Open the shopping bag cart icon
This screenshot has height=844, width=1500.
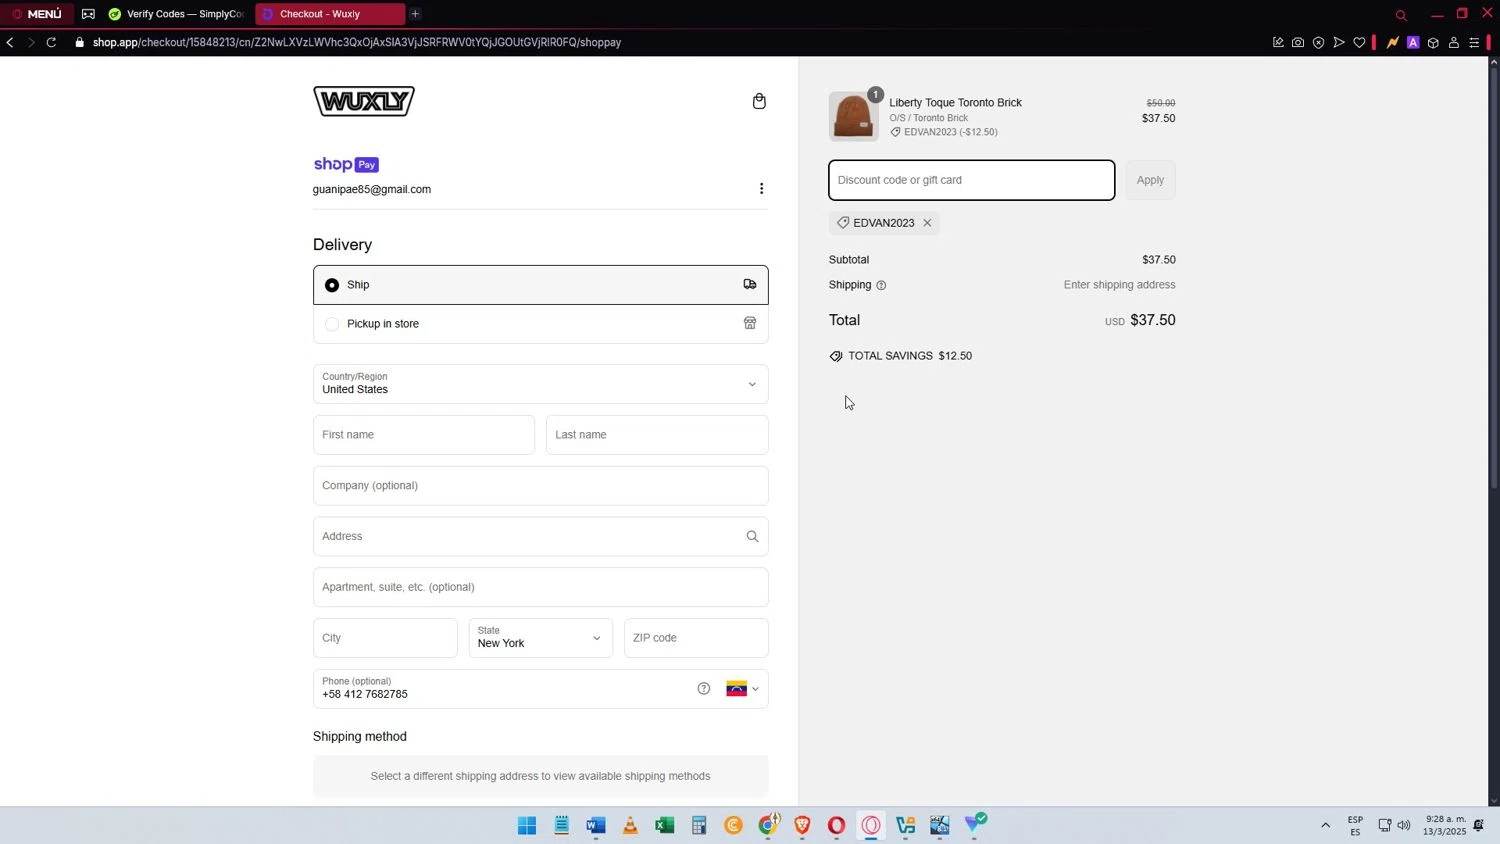pos(759,101)
